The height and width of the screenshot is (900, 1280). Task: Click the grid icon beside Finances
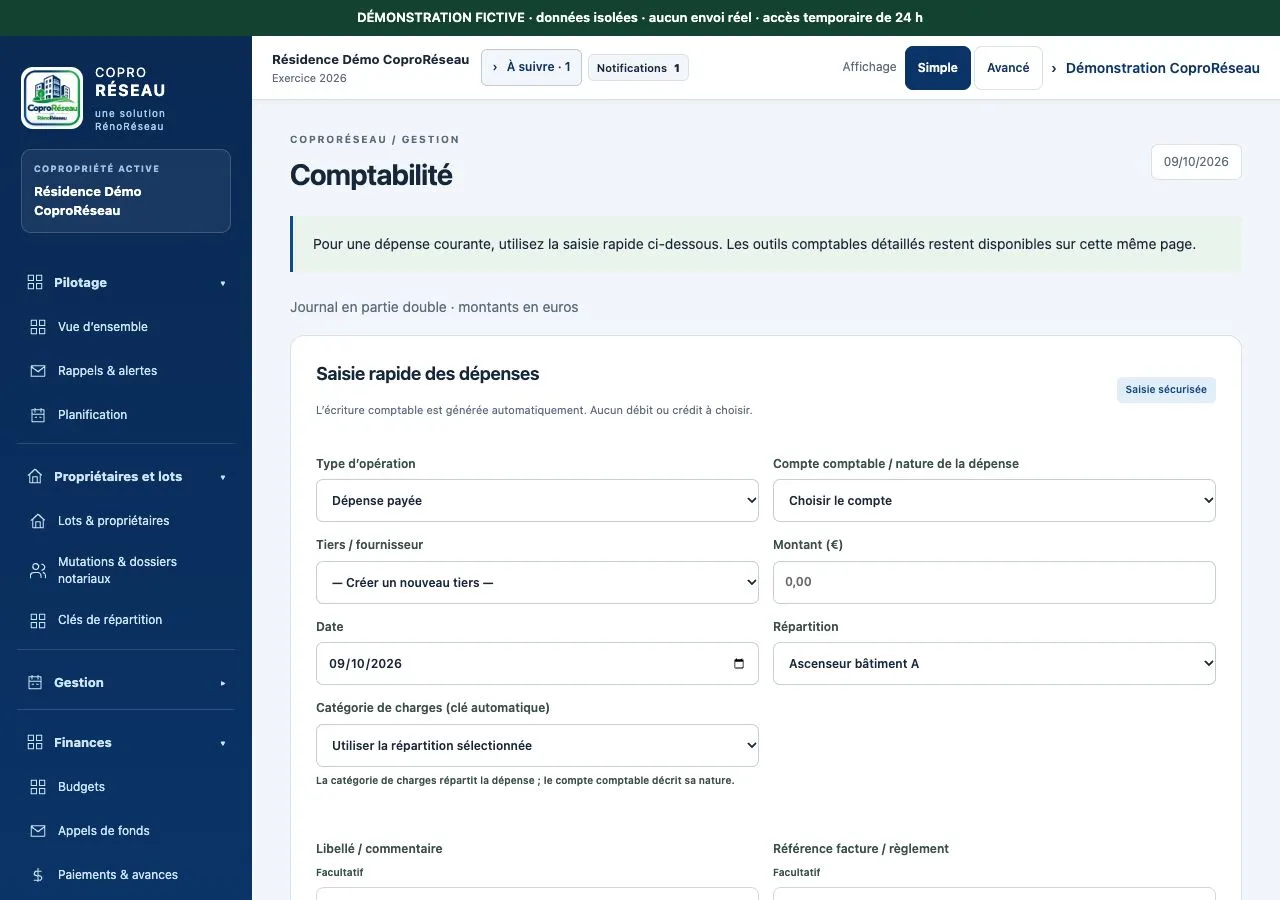tap(35, 743)
